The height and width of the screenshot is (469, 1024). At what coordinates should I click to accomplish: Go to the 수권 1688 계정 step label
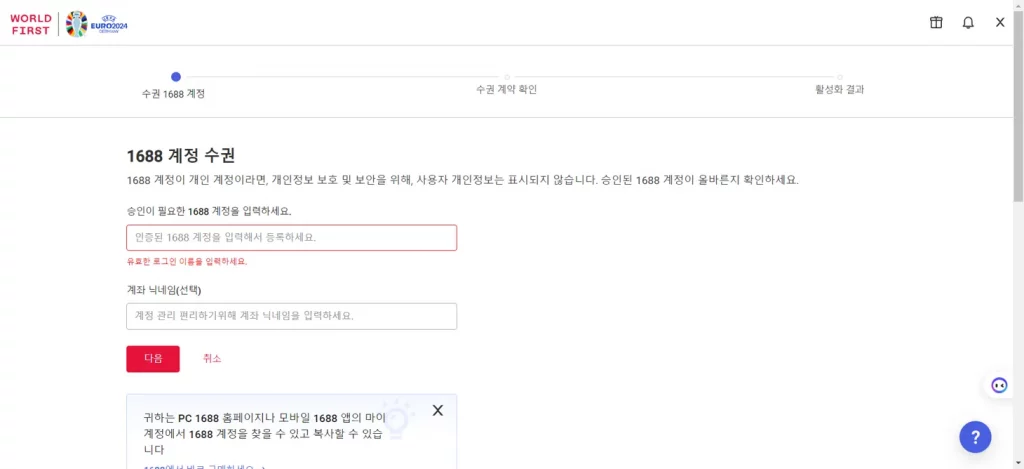click(173, 93)
